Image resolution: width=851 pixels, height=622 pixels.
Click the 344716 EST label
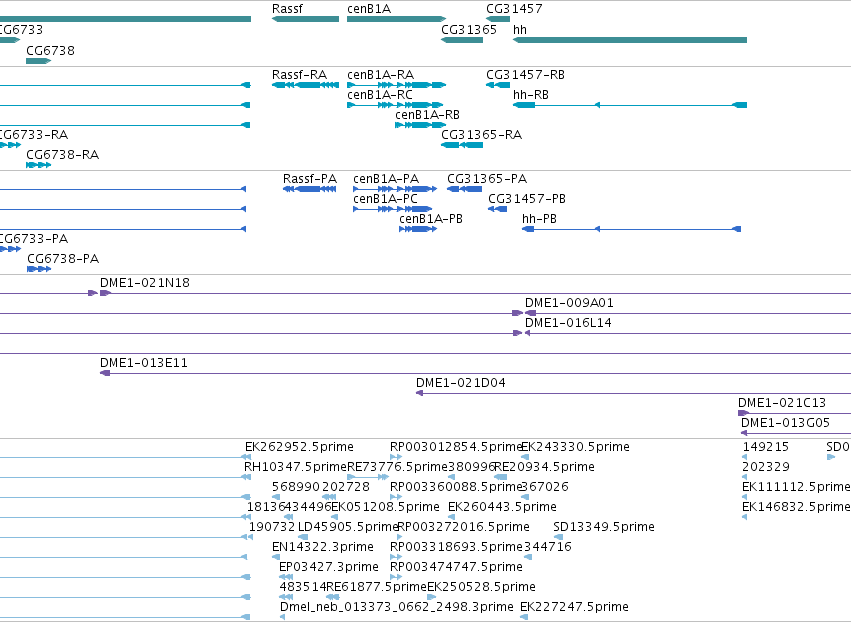click(x=548, y=547)
